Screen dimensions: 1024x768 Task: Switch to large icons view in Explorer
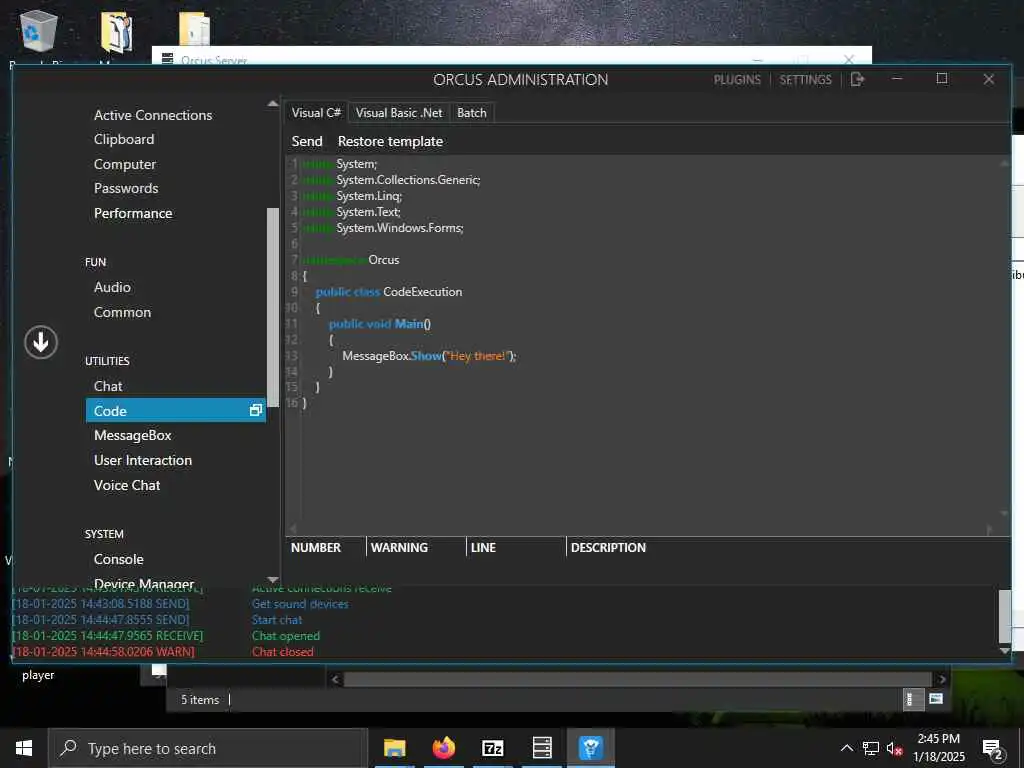point(936,699)
